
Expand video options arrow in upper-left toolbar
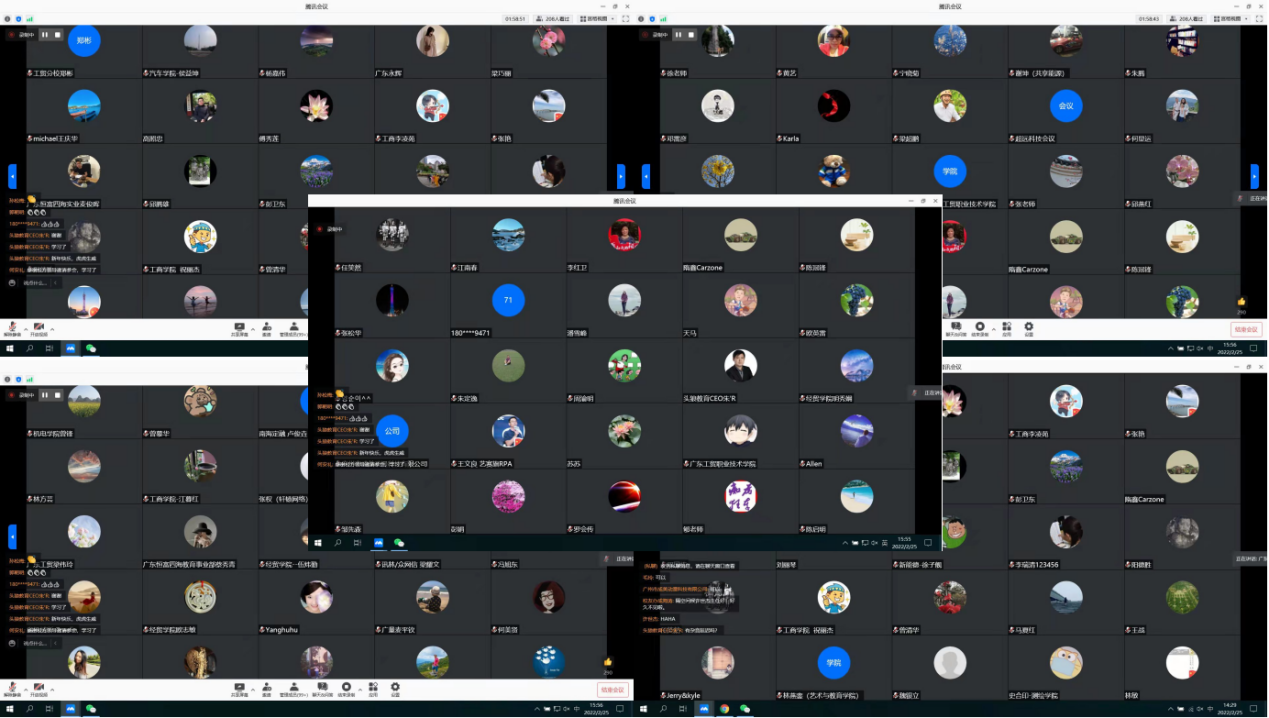click(53, 327)
